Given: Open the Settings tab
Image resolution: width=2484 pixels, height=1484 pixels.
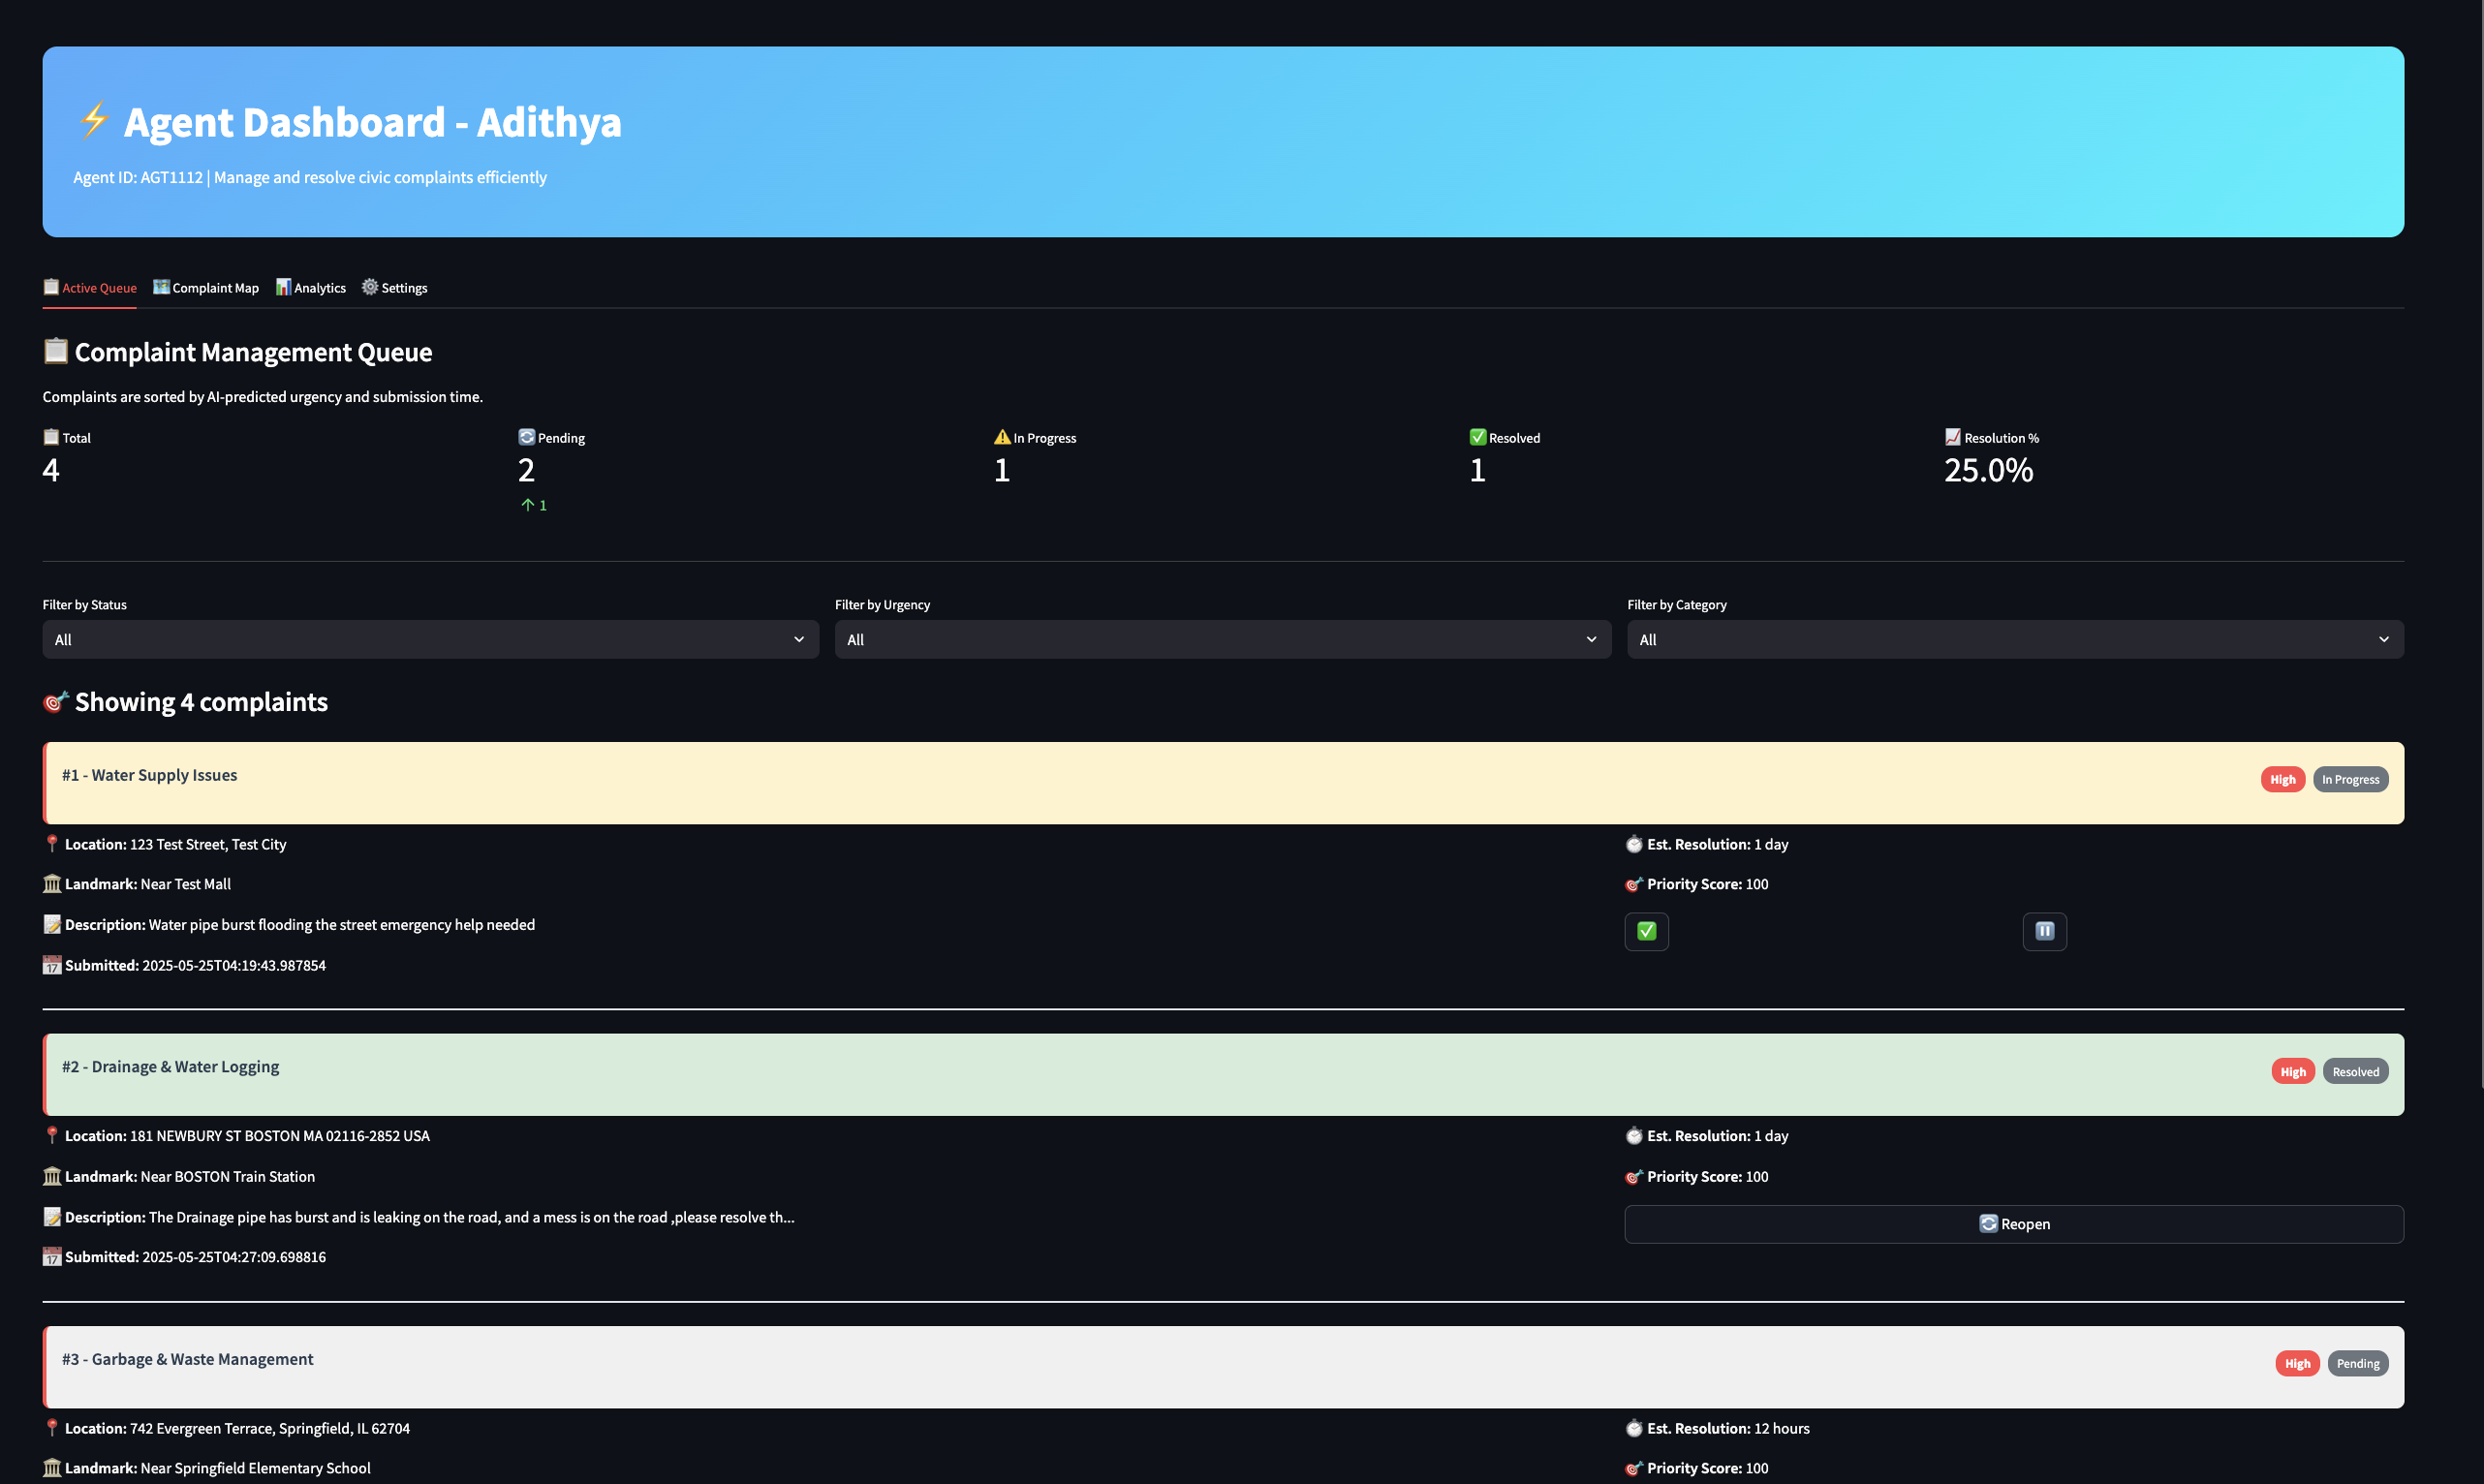Looking at the screenshot, I should click(394, 287).
